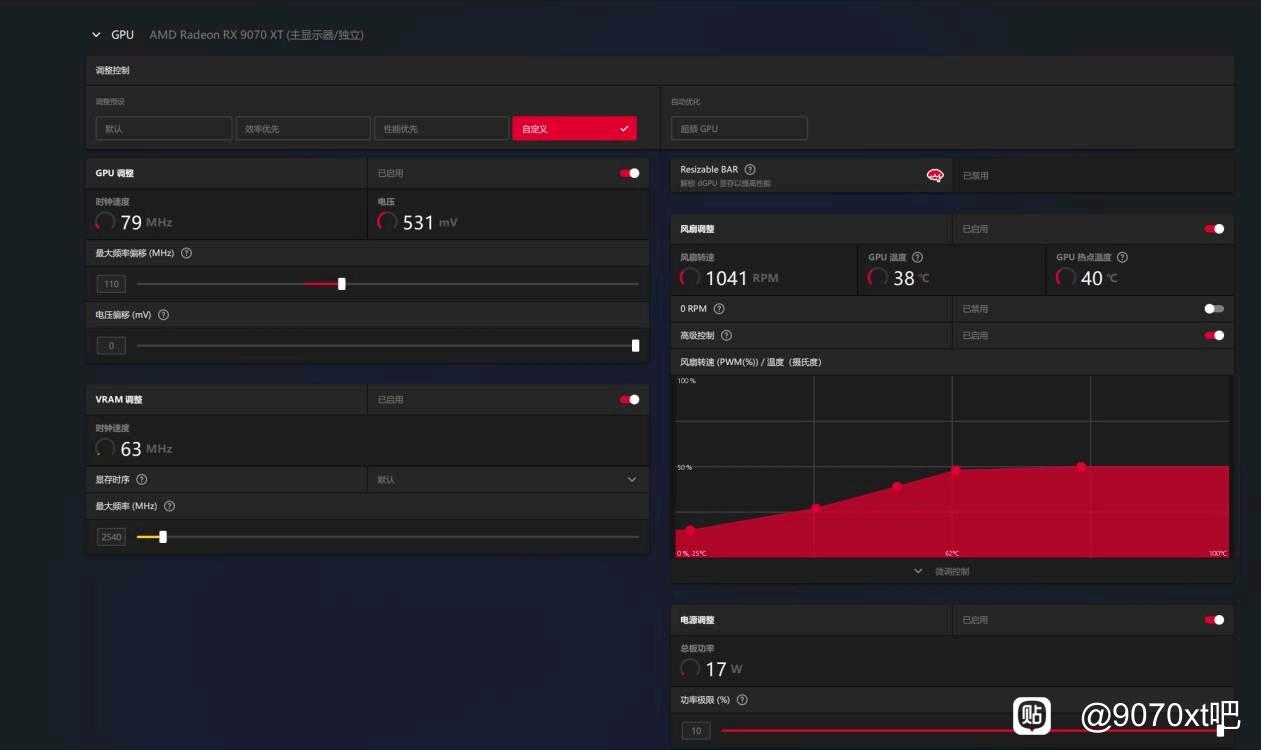
Task: Click the red brain icon in Resizable BAR row
Action: pos(935,175)
